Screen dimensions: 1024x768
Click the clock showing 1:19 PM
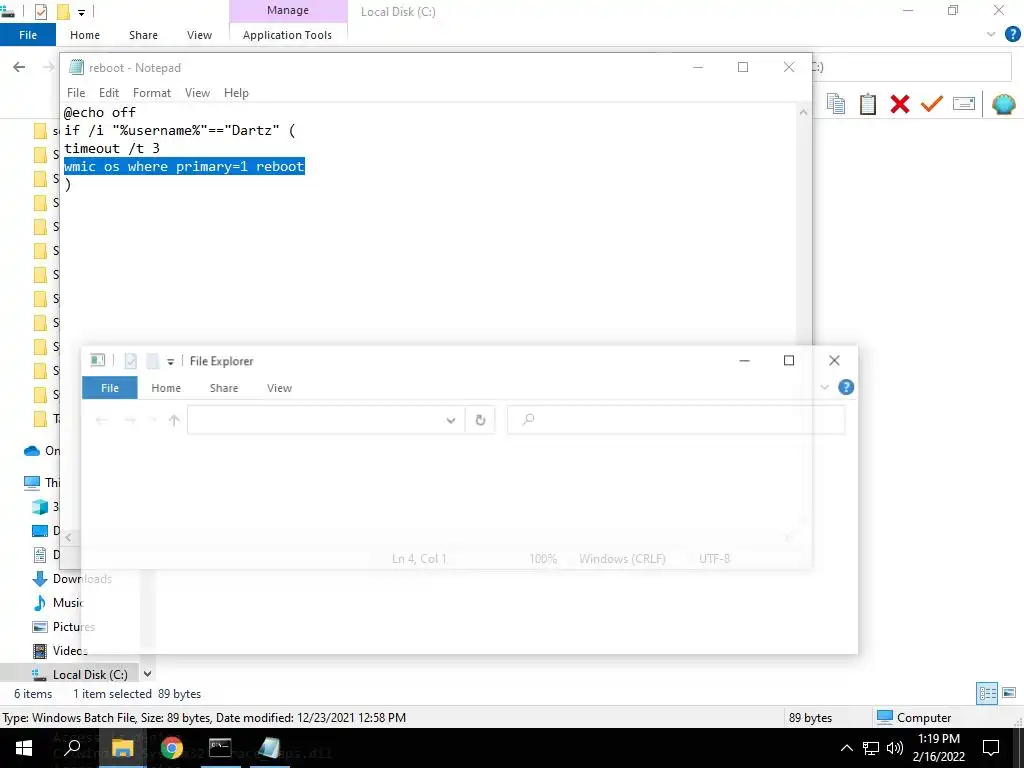click(938, 739)
